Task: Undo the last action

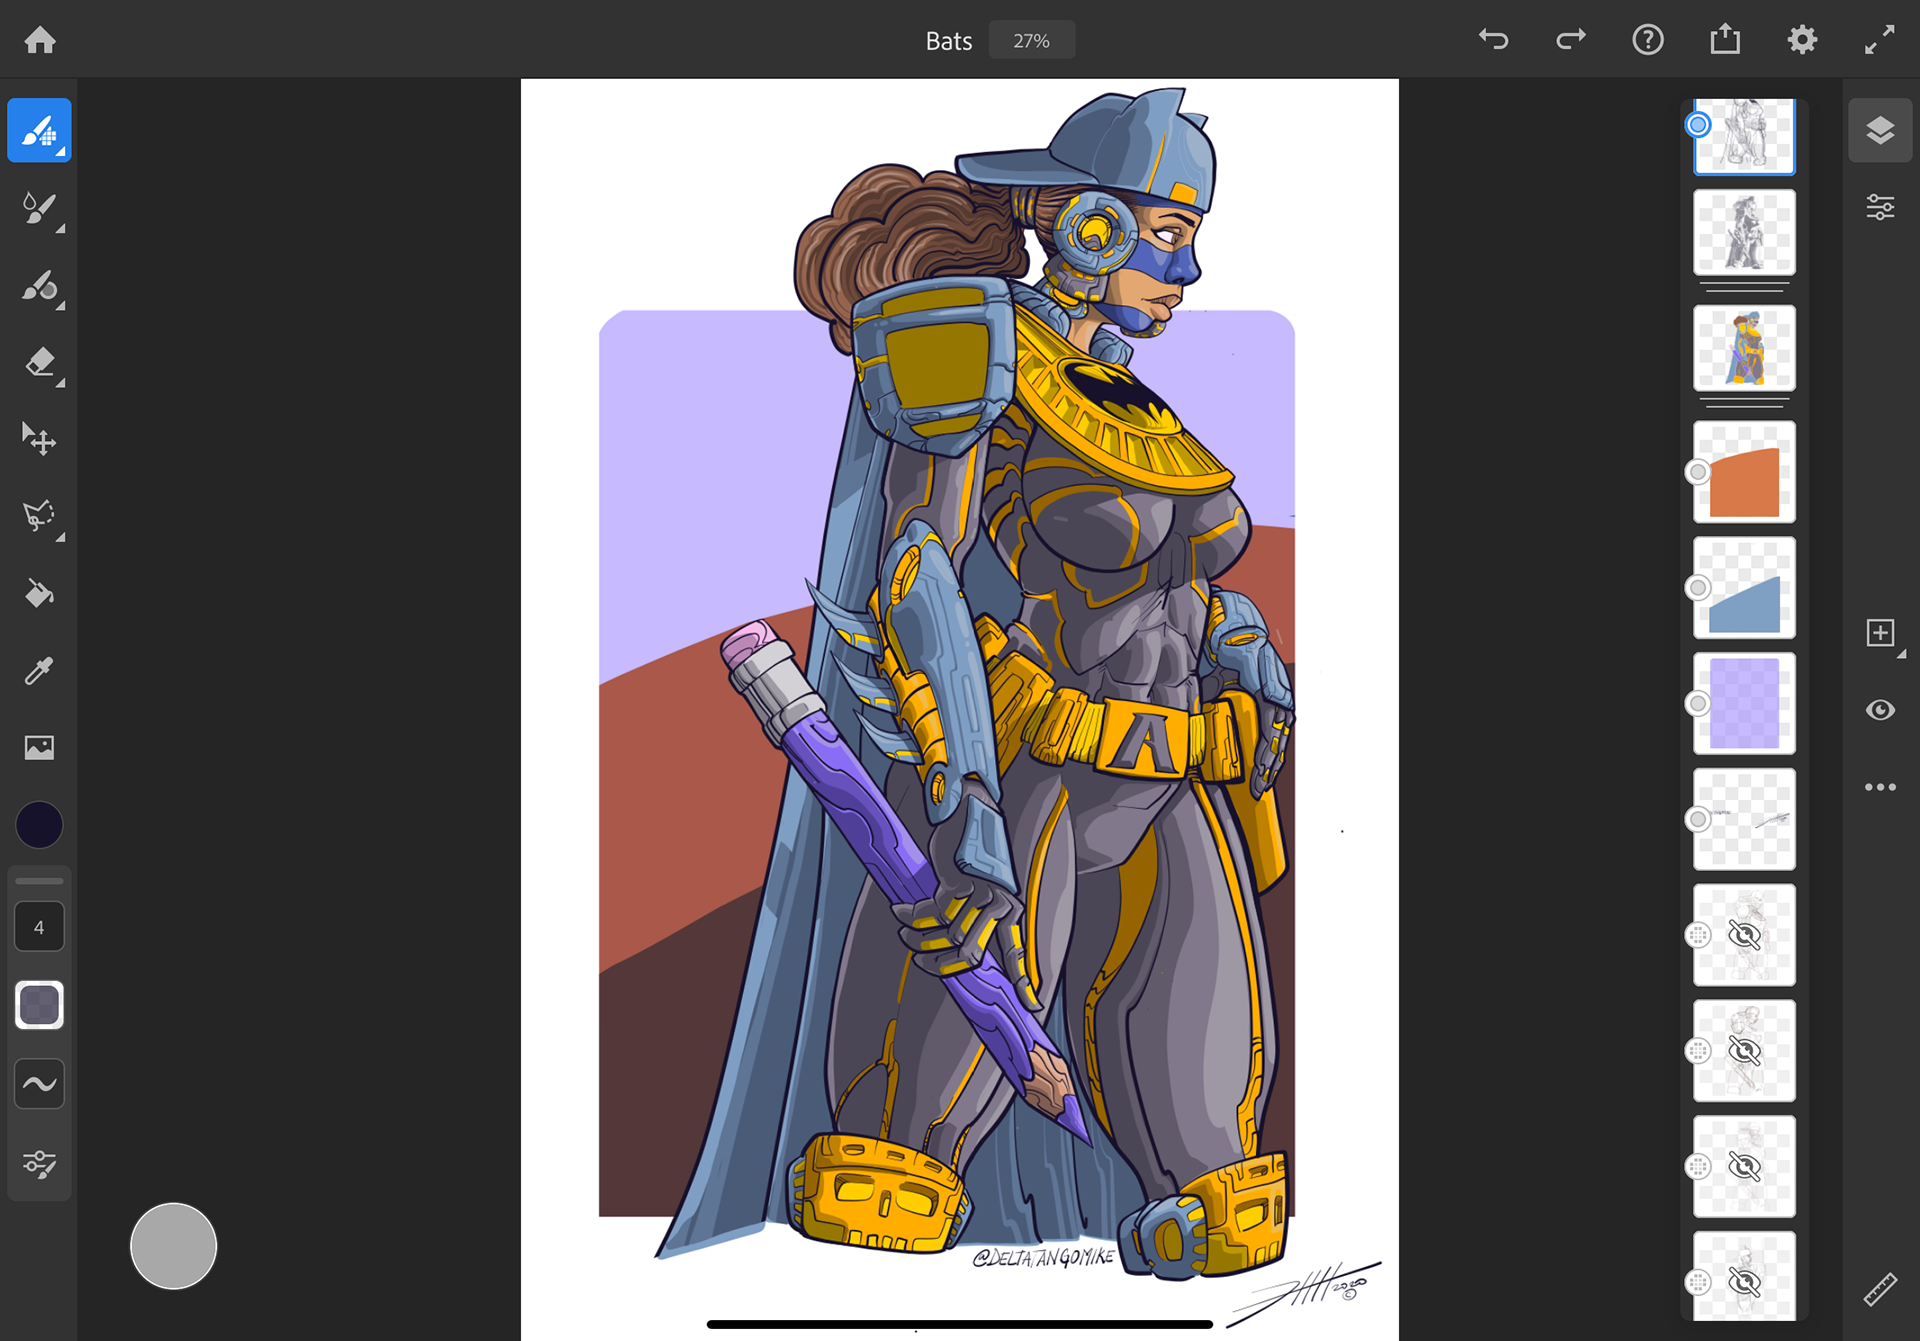Action: point(1493,40)
